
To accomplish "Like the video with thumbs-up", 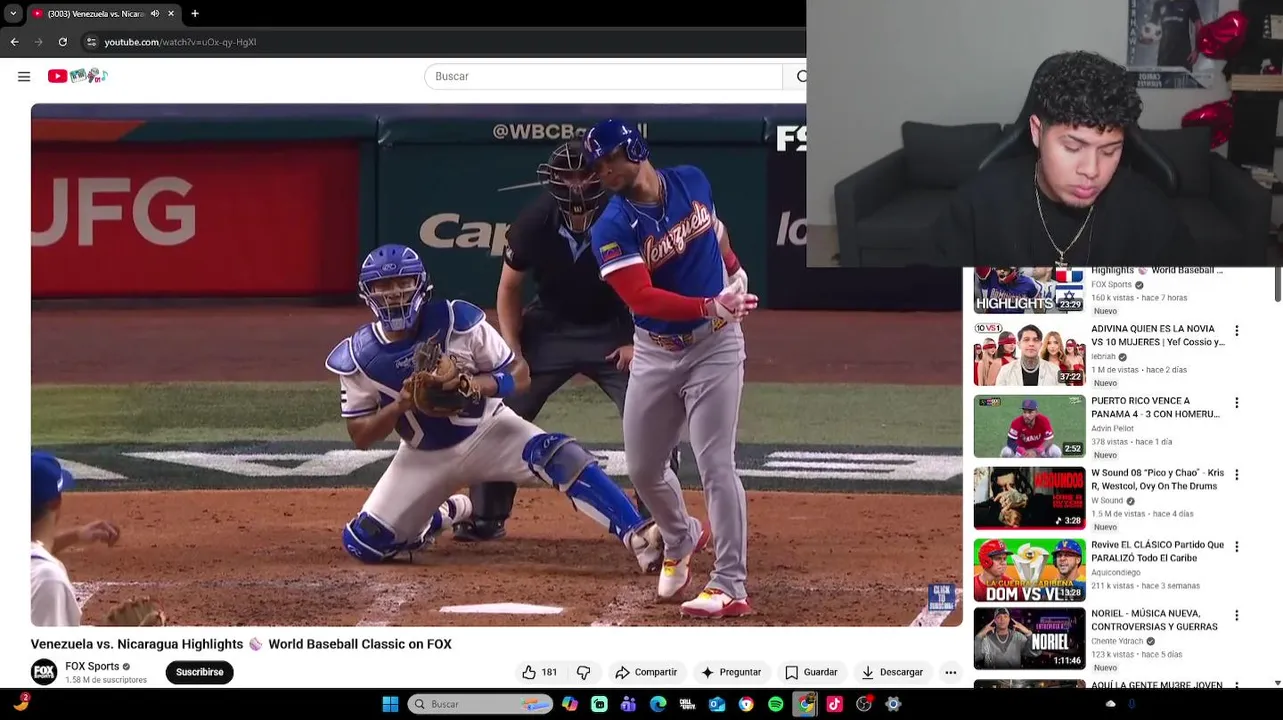I will [x=540, y=672].
